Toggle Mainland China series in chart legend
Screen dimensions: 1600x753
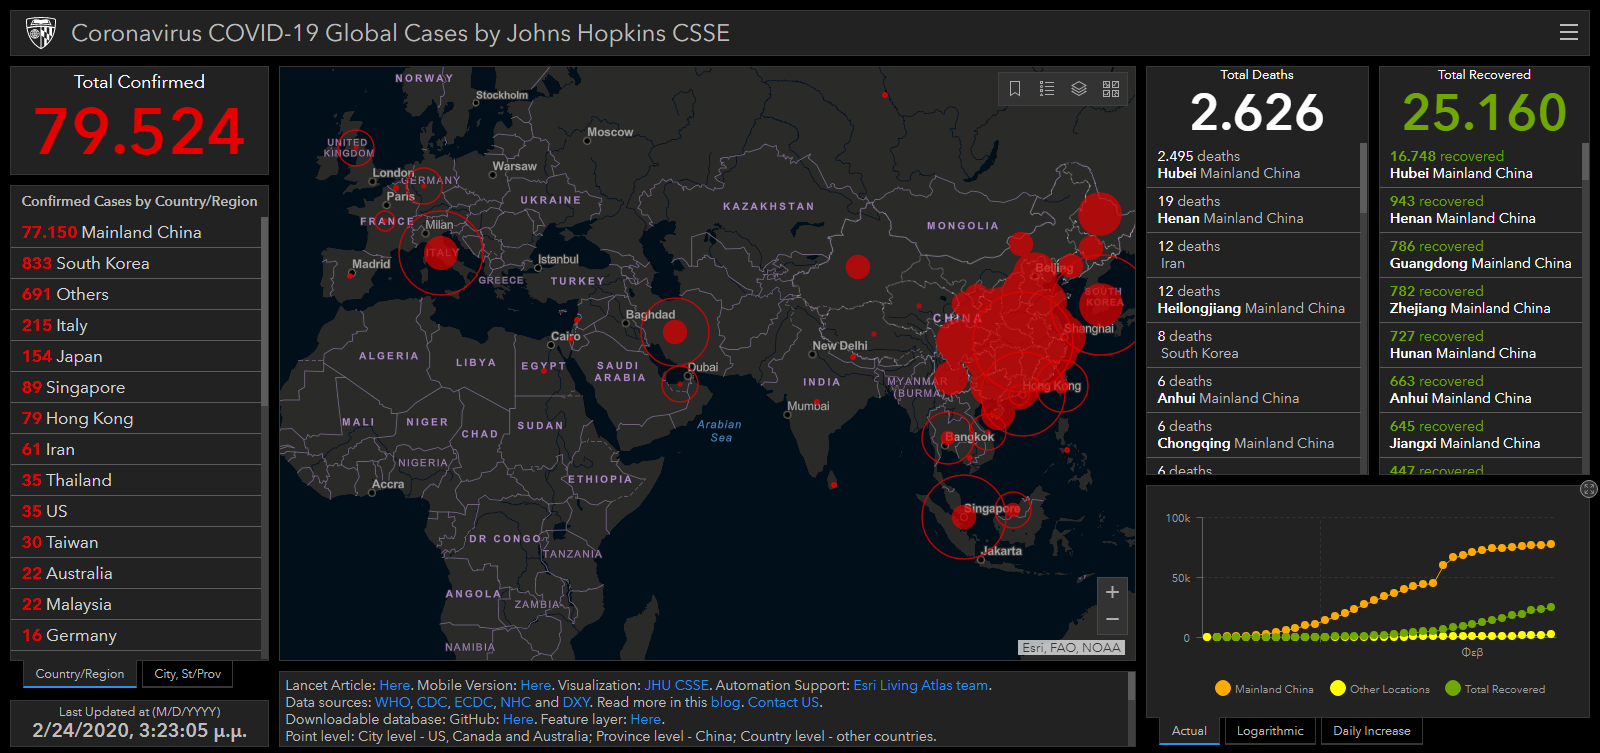tap(1264, 689)
